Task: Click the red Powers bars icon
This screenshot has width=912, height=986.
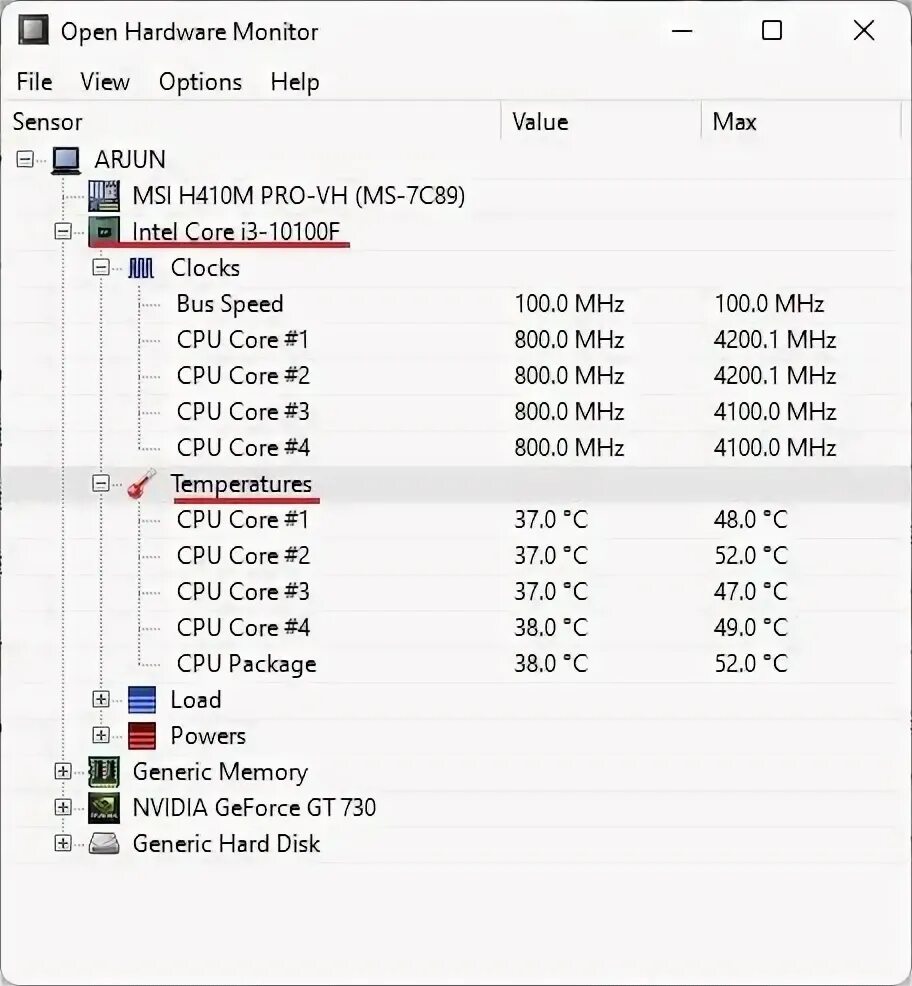Action: (x=142, y=736)
